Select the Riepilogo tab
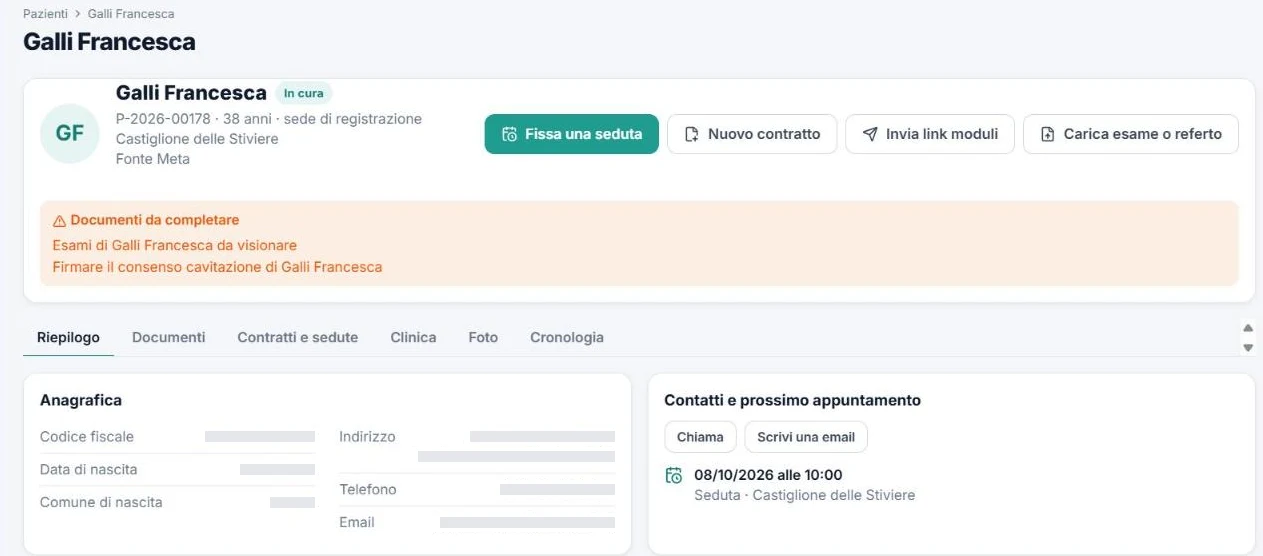Image resolution: width=1263 pixels, height=556 pixels. click(x=69, y=337)
